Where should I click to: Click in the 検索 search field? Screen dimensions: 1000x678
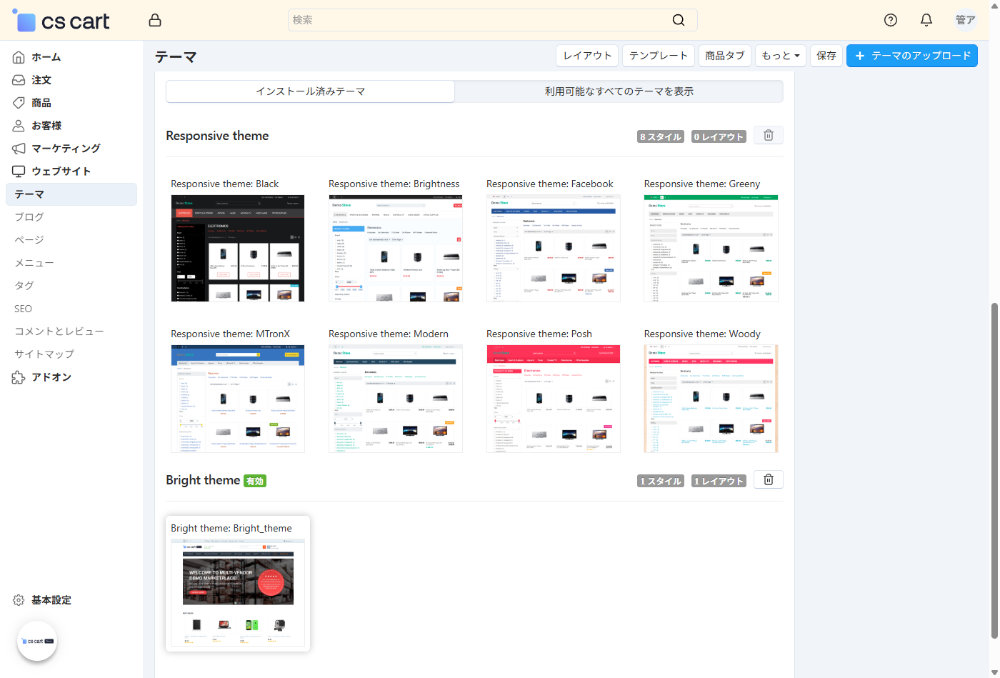coord(480,20)
